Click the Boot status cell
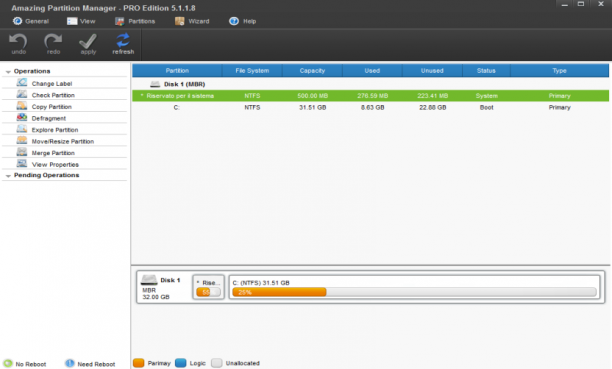This screenshot has width=612, height=369. tap(486, 107)
